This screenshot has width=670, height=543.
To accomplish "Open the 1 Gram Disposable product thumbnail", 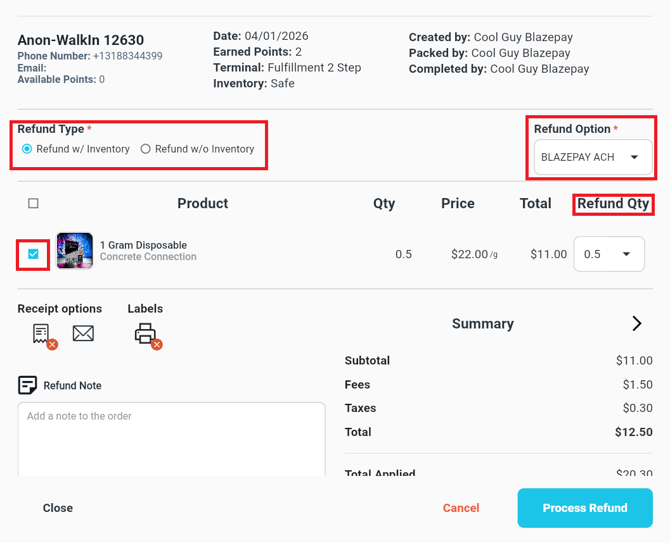I will click(75, 251).
